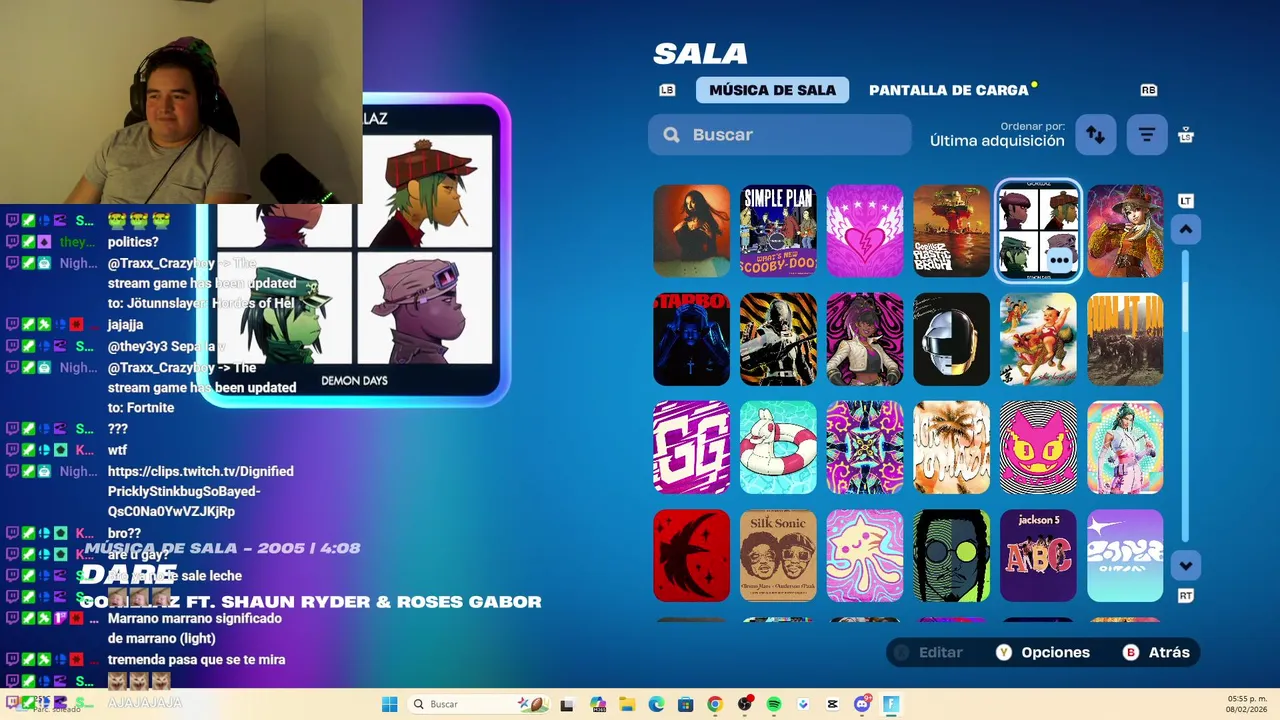This screenshot has height=720, width=1280.
Task: Select the Jackson 5 ABC track
Action: [1038, 555]
